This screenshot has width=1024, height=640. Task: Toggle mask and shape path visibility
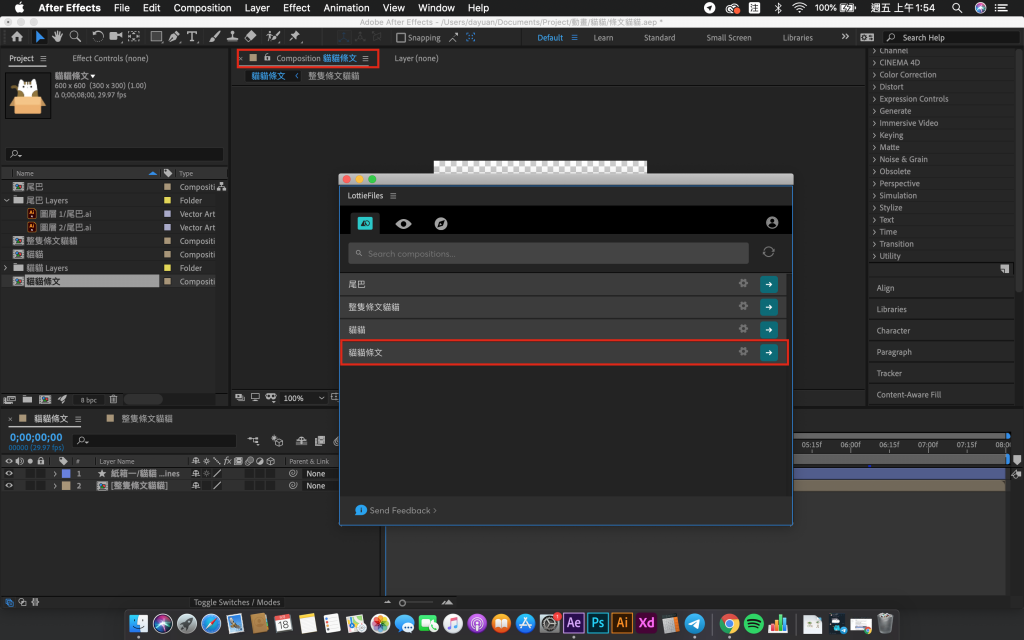270,398
